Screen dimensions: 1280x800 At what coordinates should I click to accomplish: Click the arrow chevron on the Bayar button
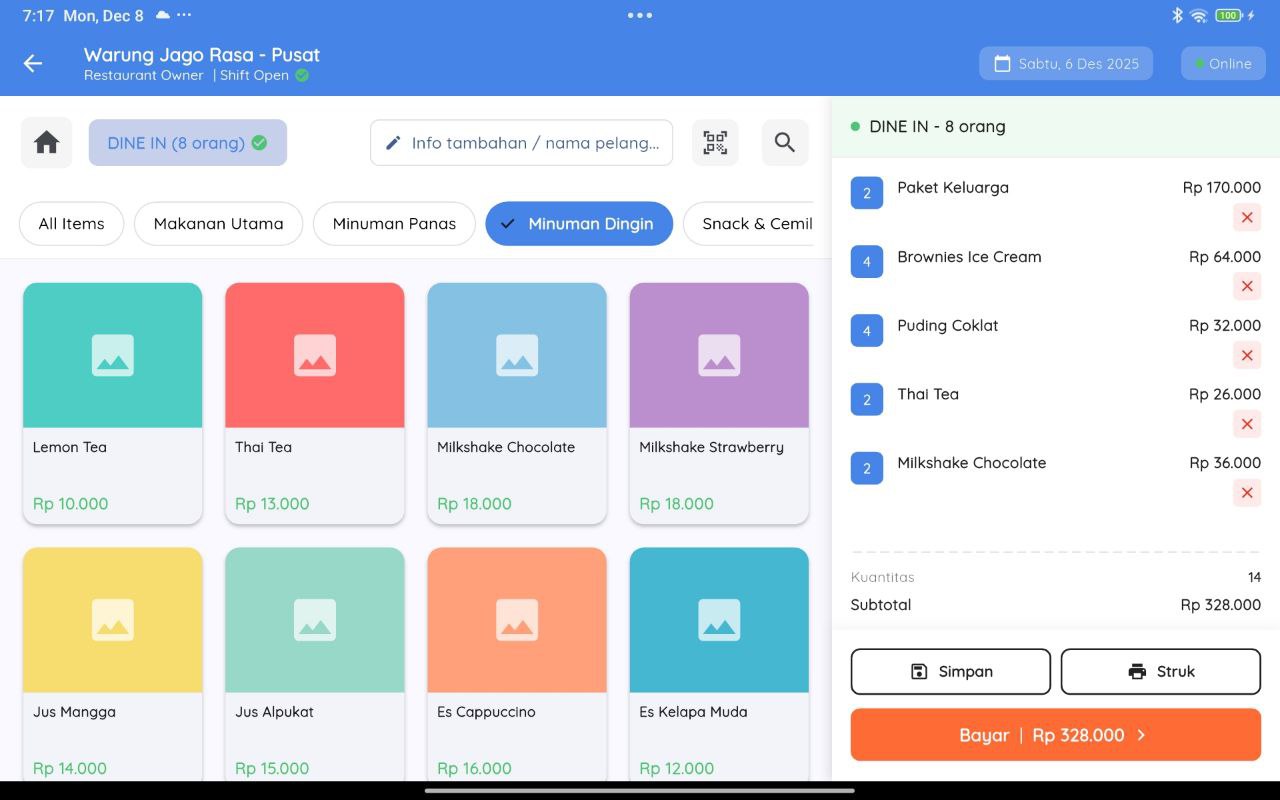point(1139,734)
